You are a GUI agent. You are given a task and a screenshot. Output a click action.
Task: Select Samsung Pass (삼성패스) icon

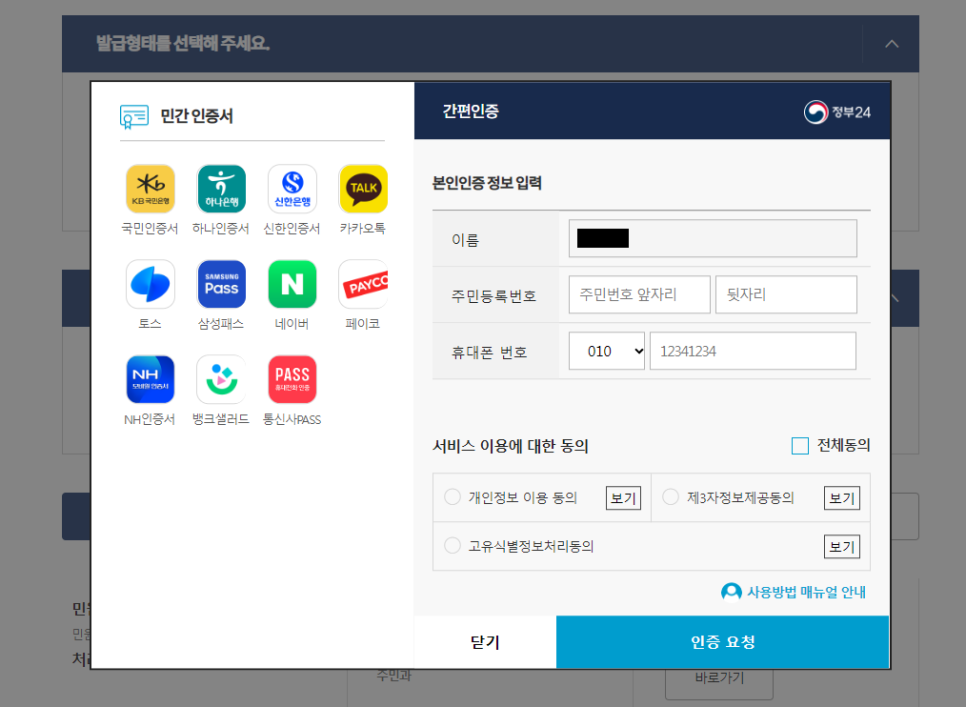[x=221, y=284]
